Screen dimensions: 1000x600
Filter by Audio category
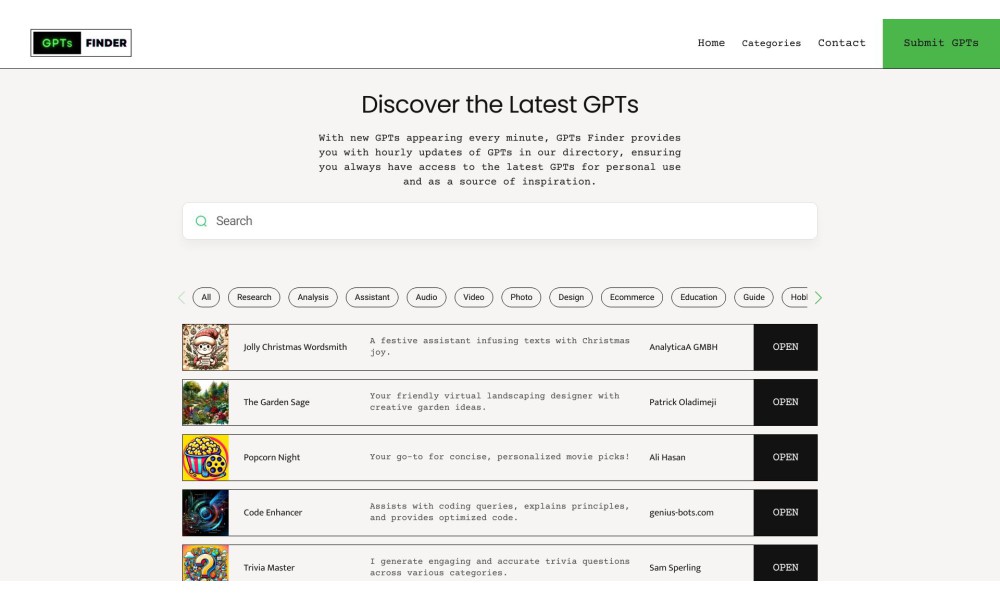[426, 297]
